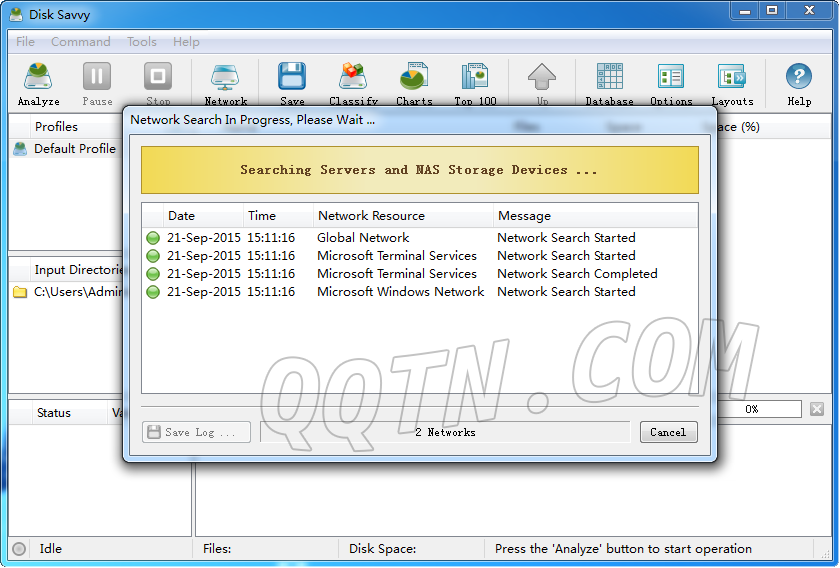Open the Database tool
This screenshot has width=840, height=568.
click(x=609, y=82)
